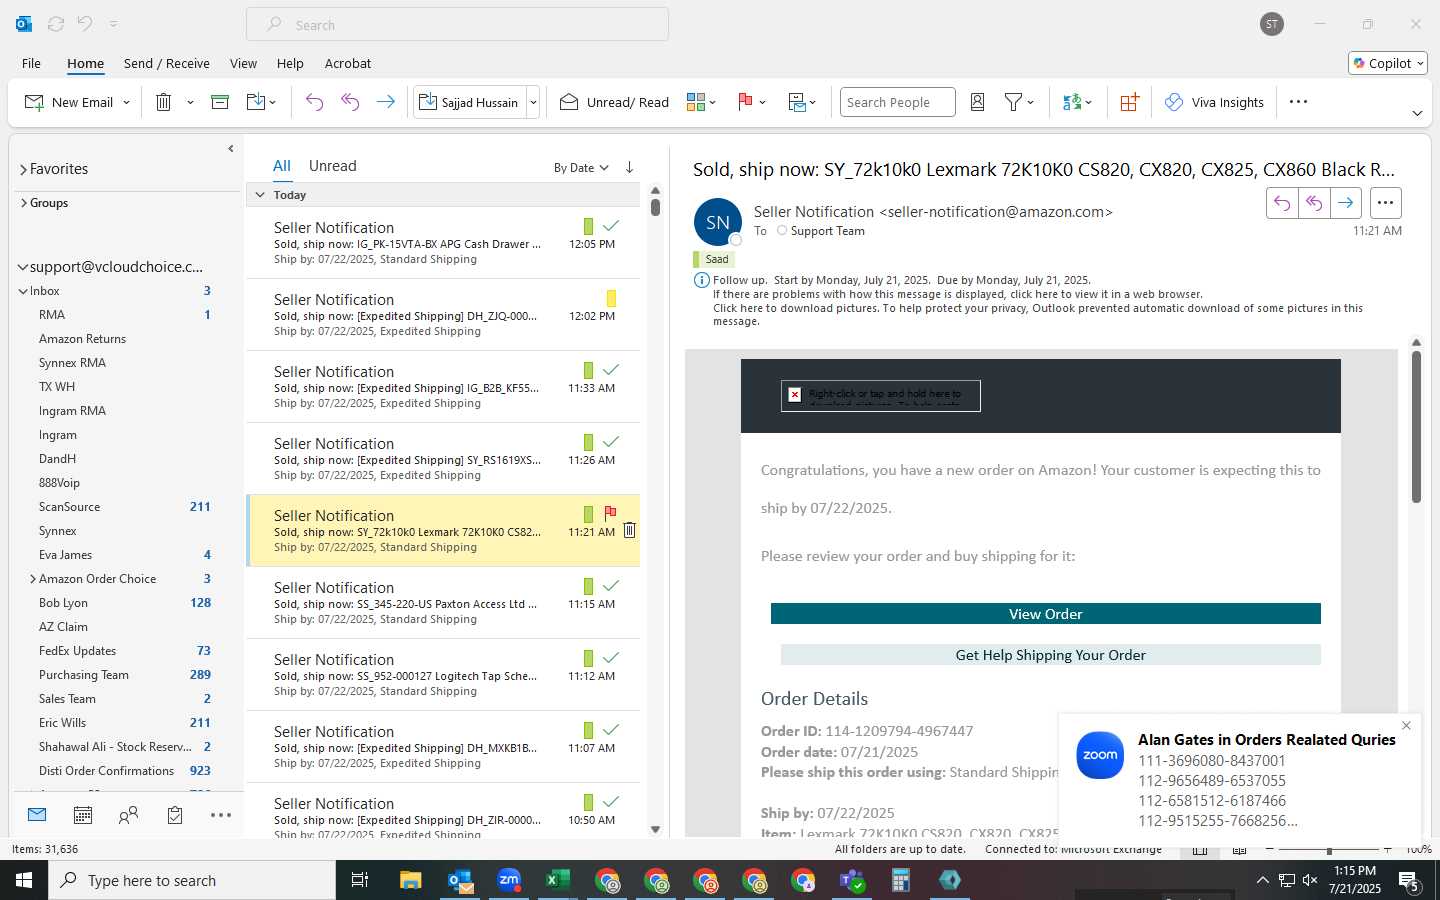The height and width of the screenshot is (900, 1440).
Task: Toggle completion check on 11:12 AM message
Action: 611,658
